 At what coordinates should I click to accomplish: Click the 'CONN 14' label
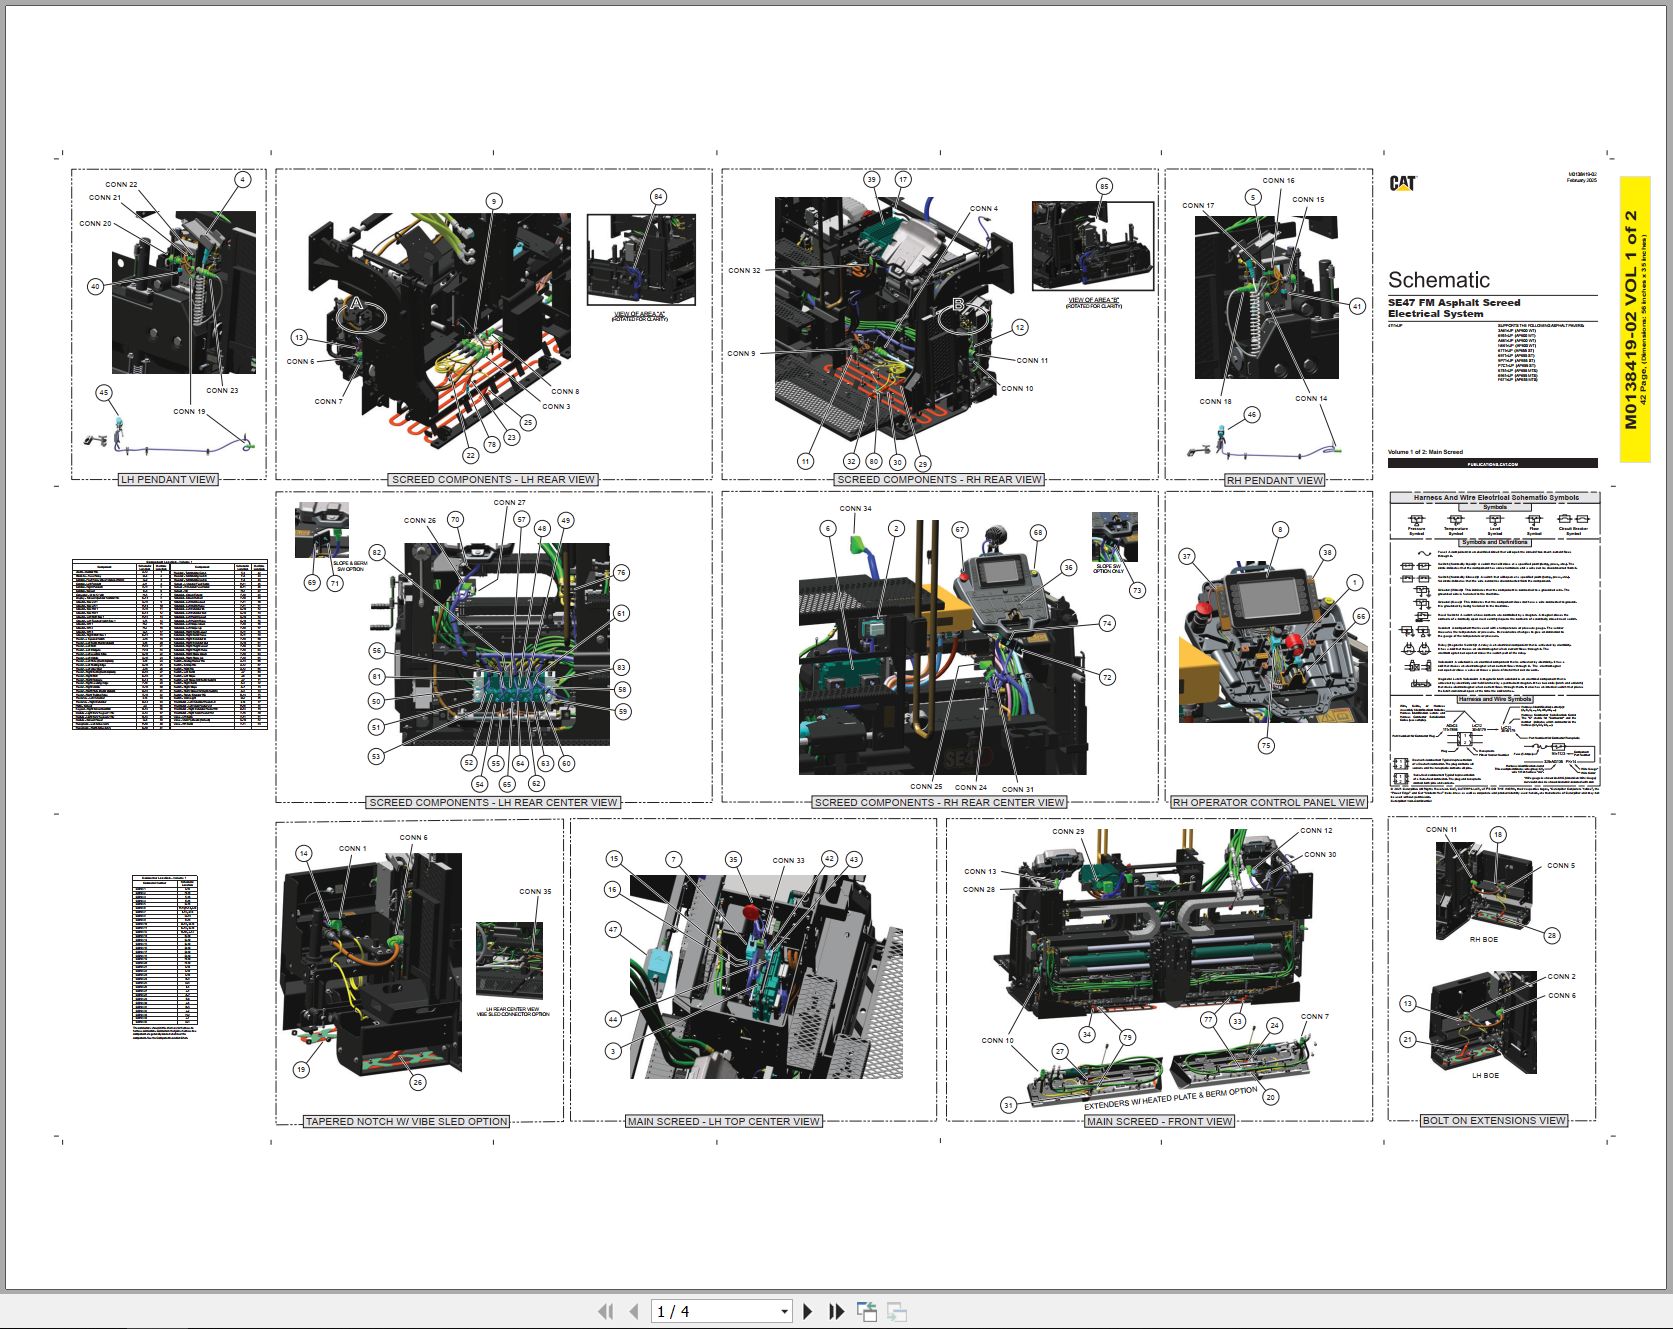click(1311, 399)
